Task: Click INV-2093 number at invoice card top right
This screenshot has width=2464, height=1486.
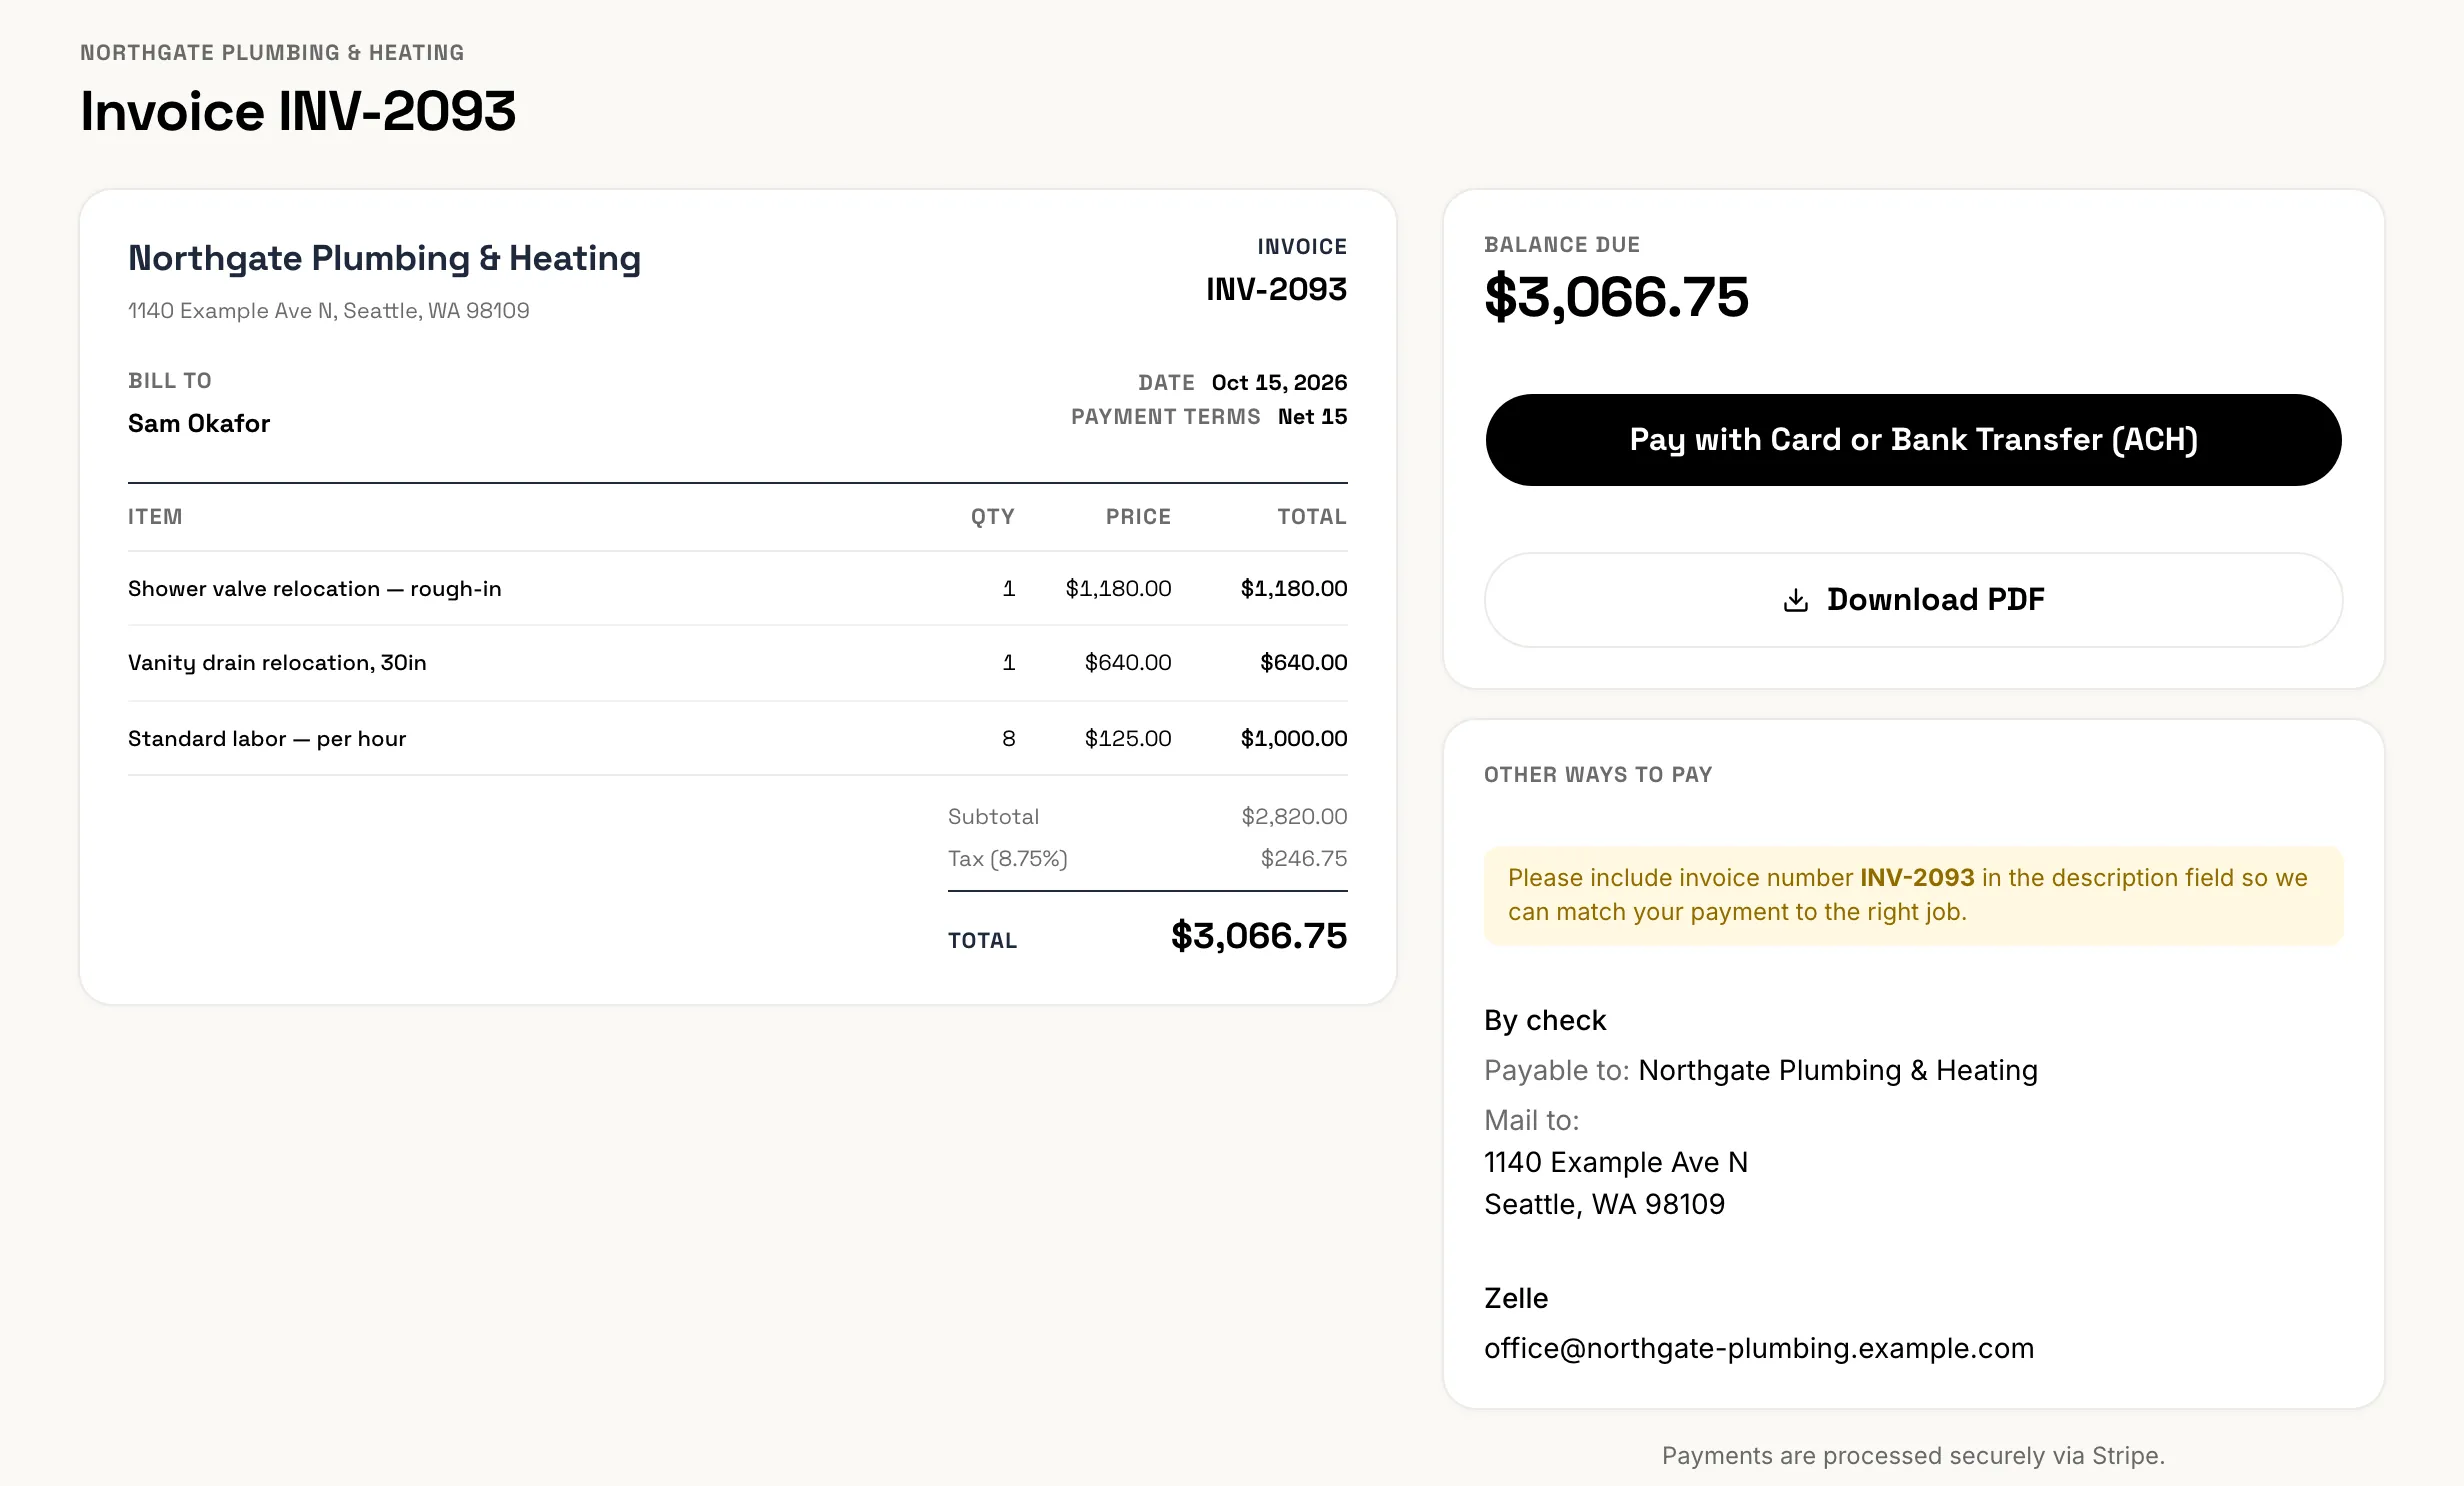Action: (1276, 289)
